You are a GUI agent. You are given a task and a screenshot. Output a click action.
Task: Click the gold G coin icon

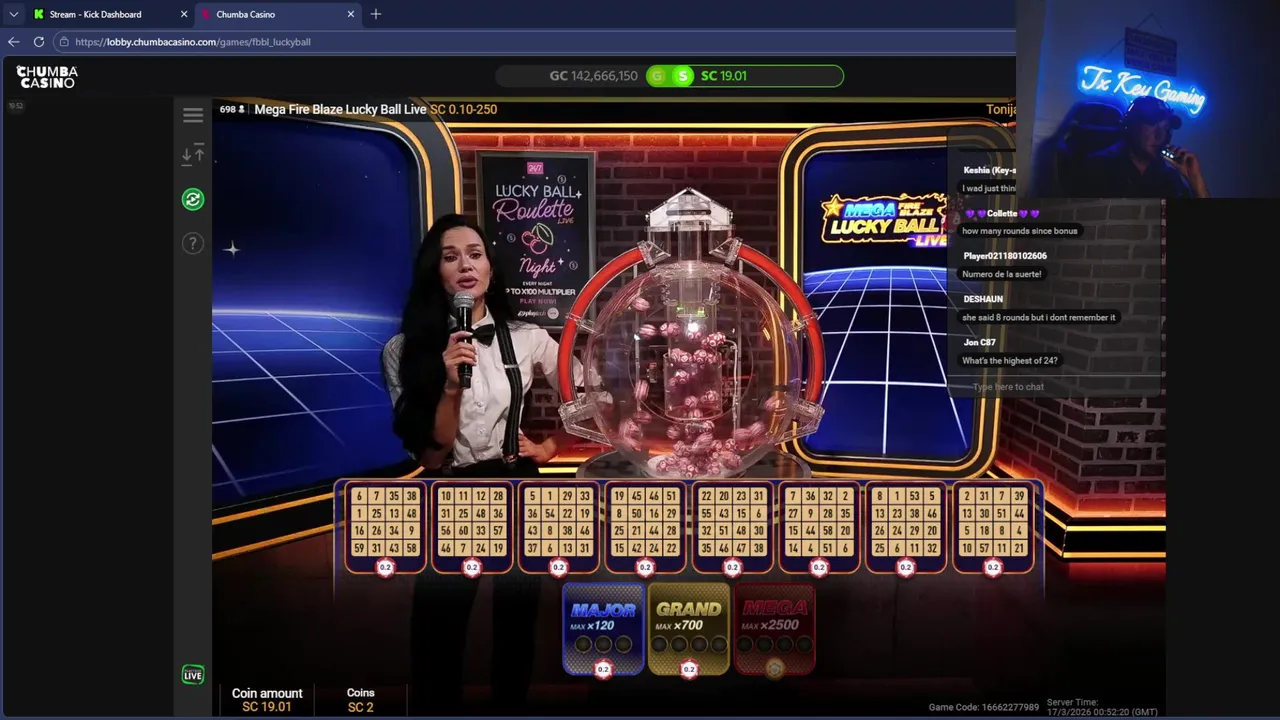pos(658,76)
